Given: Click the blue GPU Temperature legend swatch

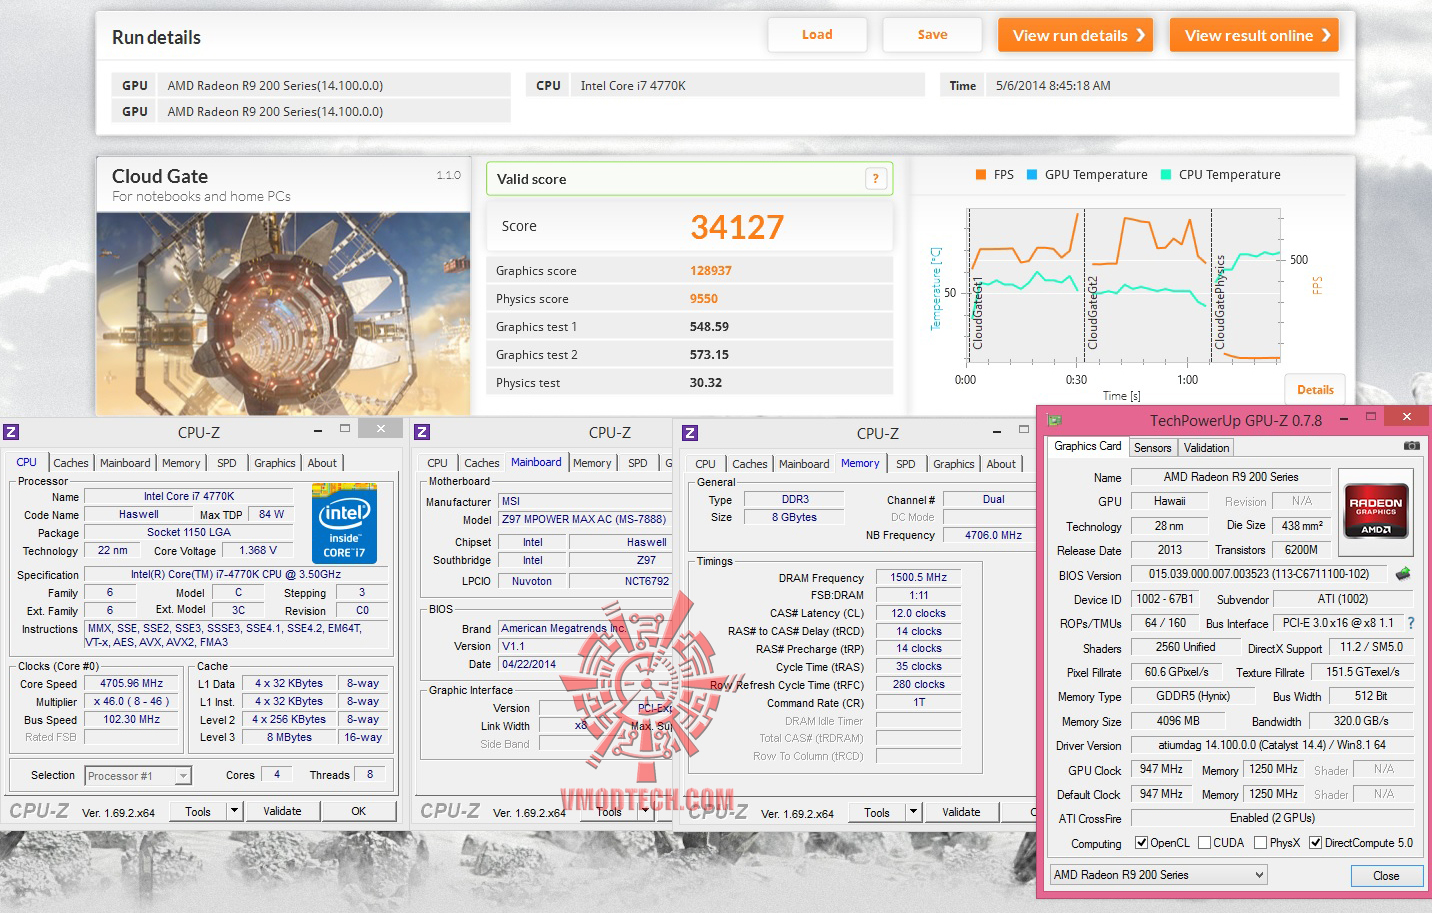Looking at the screenshot, I should 1032,174.
